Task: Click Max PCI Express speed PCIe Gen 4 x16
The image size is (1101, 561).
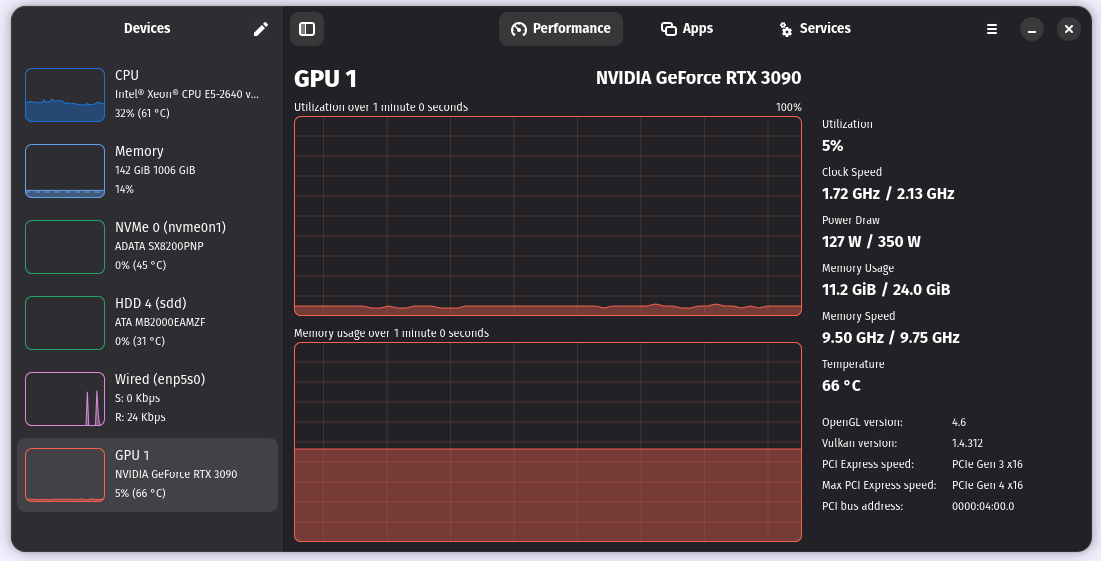Action: pyautogui.click(x=987, y=485)
